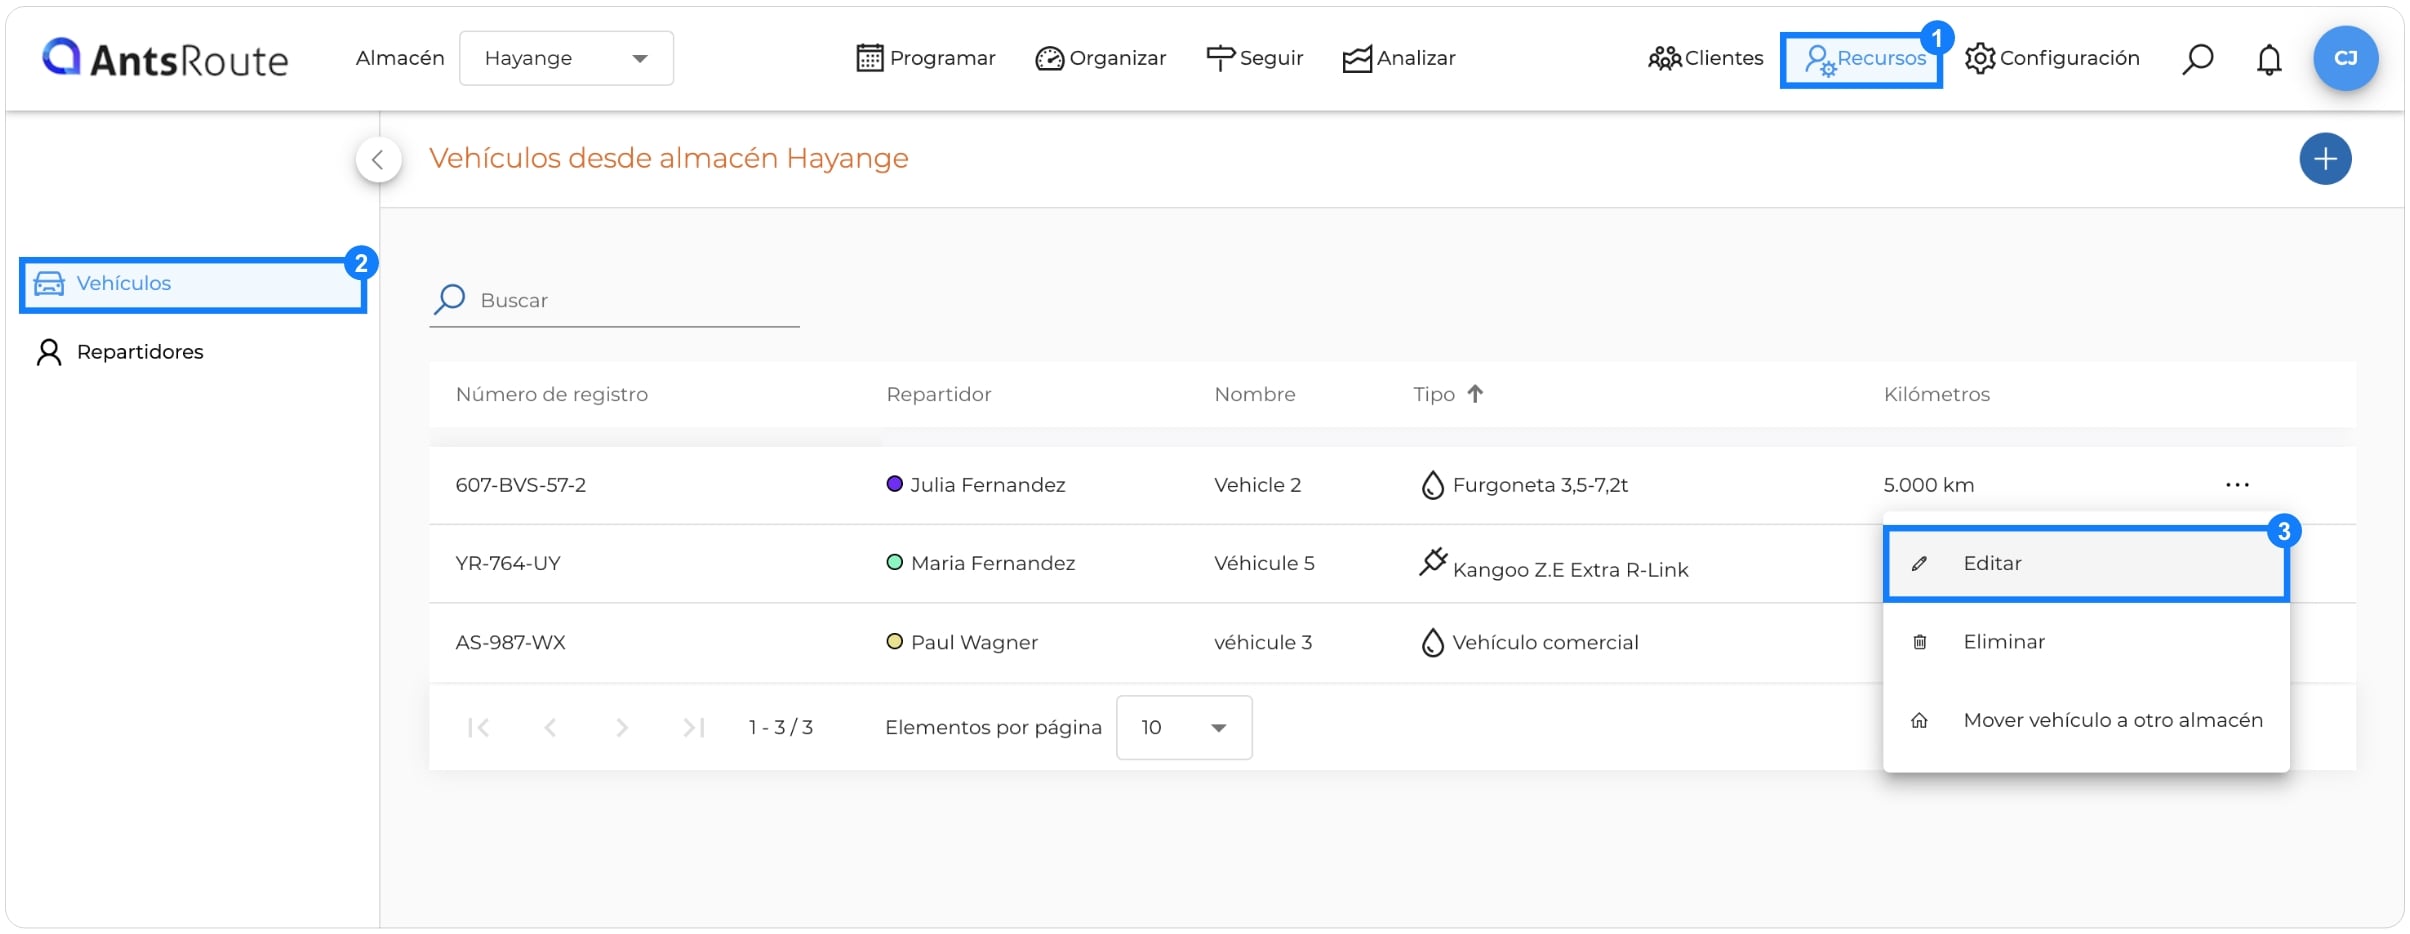Screen dimensions: 2410x934
Task: Select registration YR-764-UY
Action: 508,563
